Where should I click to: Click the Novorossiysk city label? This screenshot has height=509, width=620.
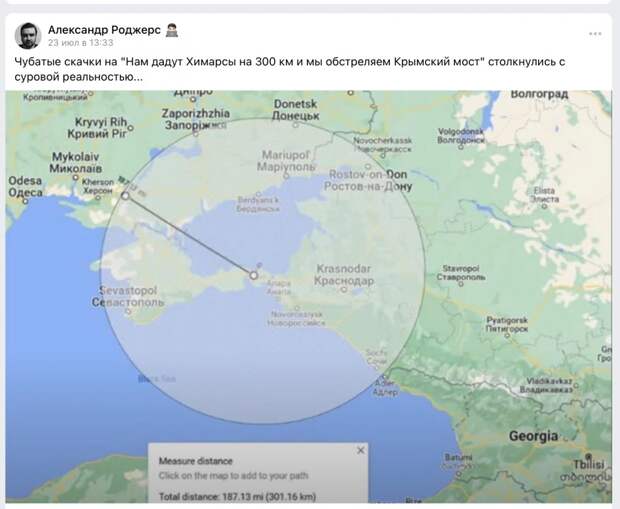(297, 319)
